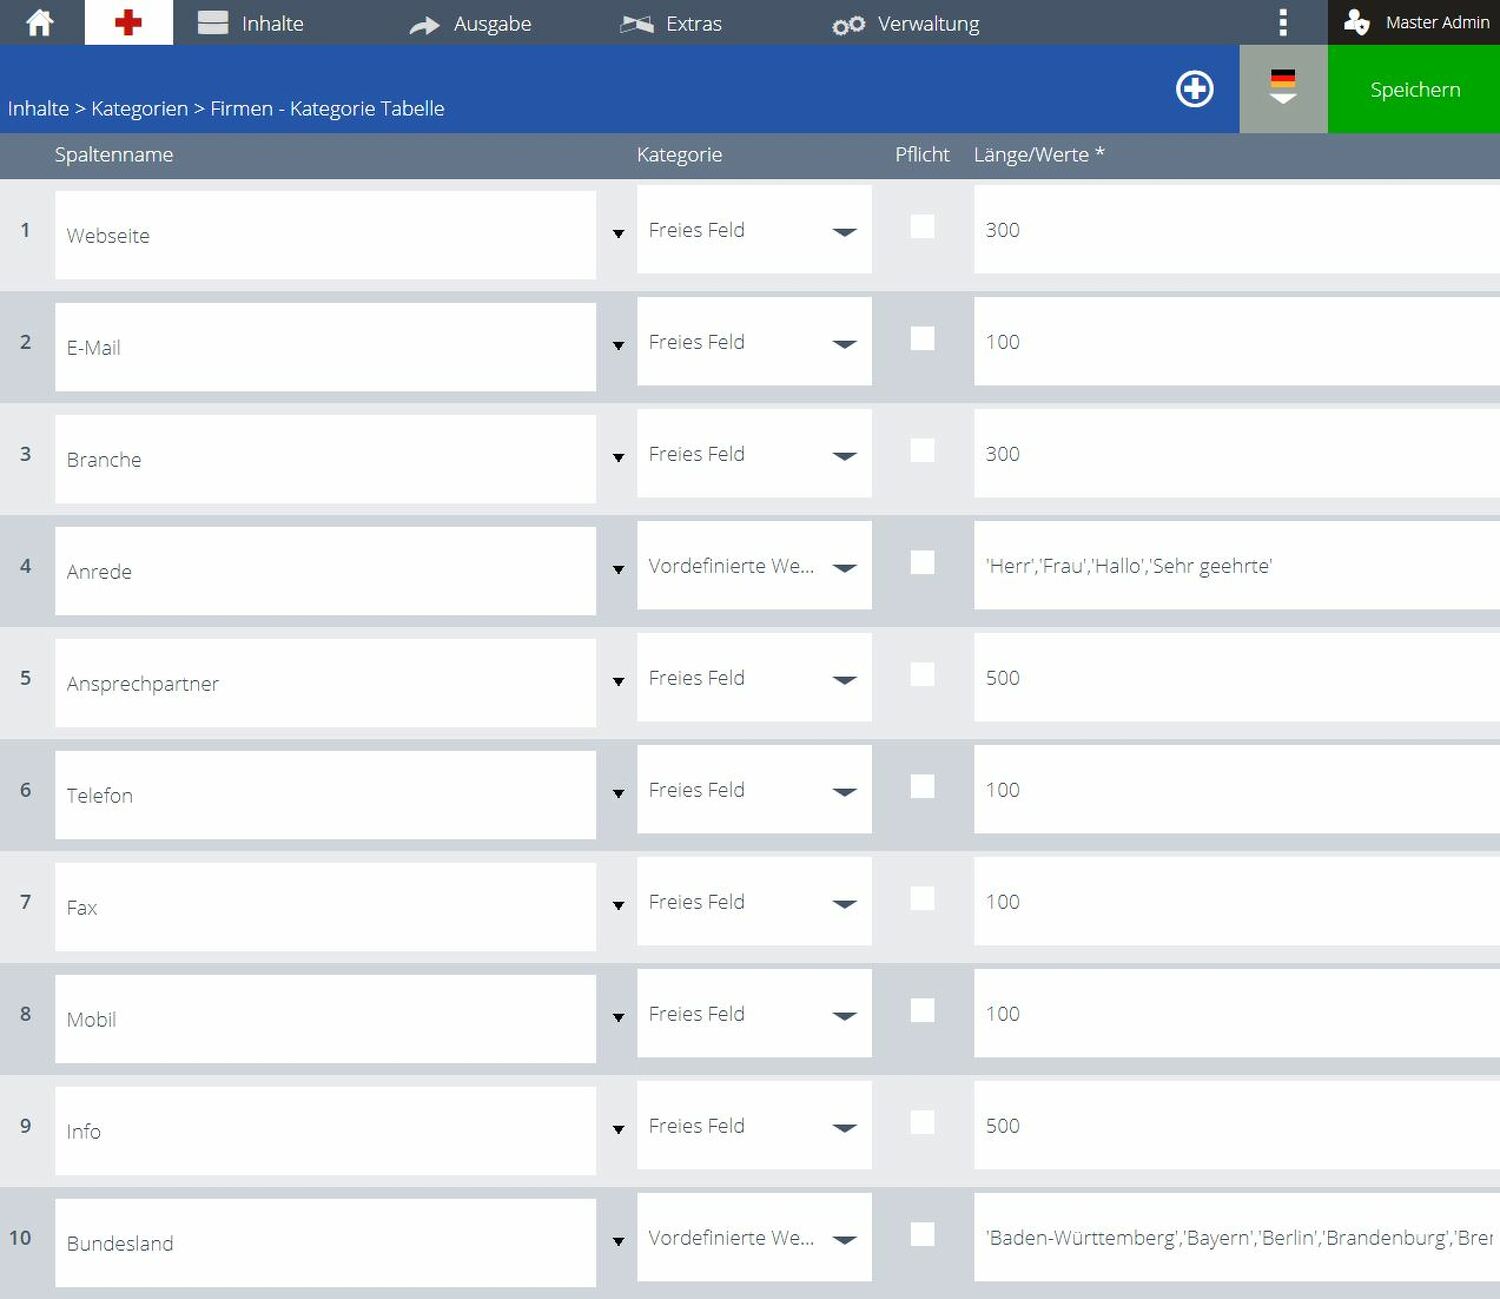
Task: Edit the E-Mail column name field
Action: pos(325,347)
